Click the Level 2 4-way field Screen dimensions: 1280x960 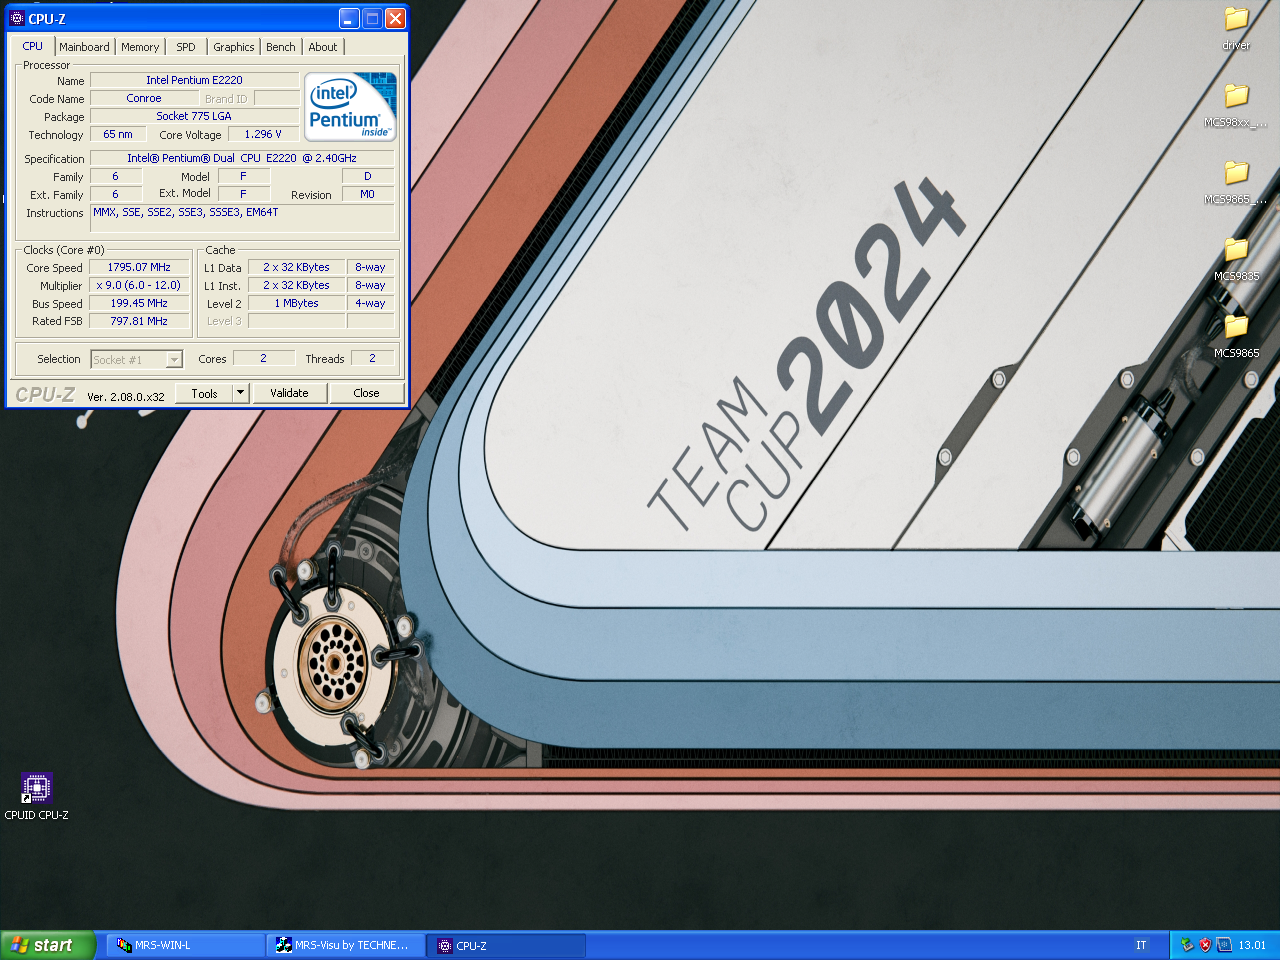pos(370,303)
